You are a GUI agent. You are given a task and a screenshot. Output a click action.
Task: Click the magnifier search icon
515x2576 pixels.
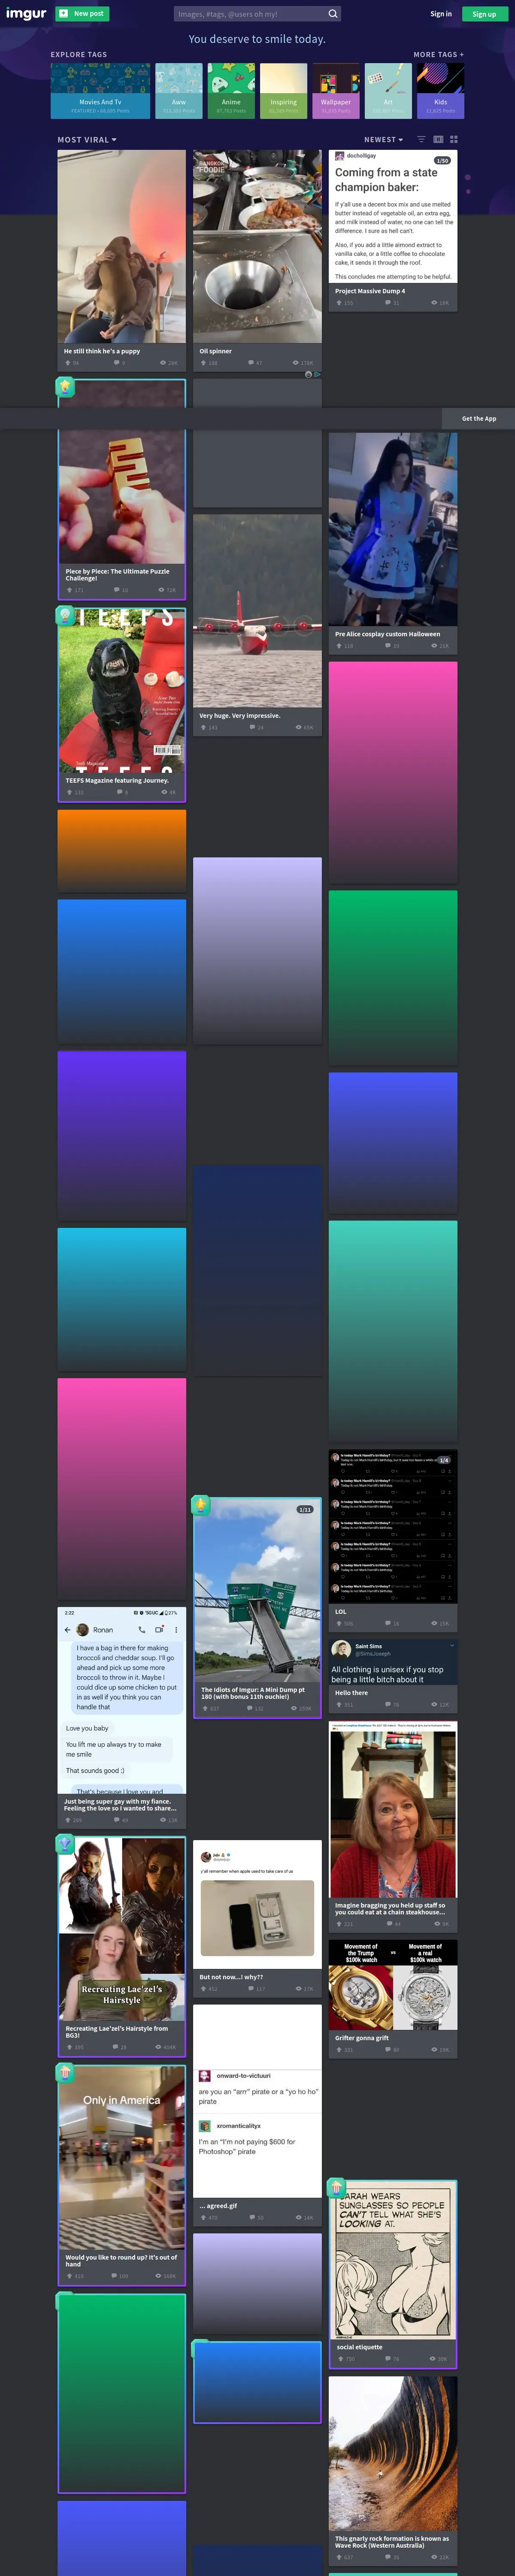point(333,14)
